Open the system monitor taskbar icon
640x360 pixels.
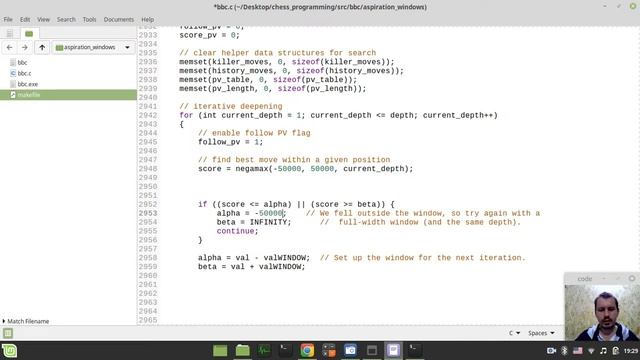tap(264, 351)
